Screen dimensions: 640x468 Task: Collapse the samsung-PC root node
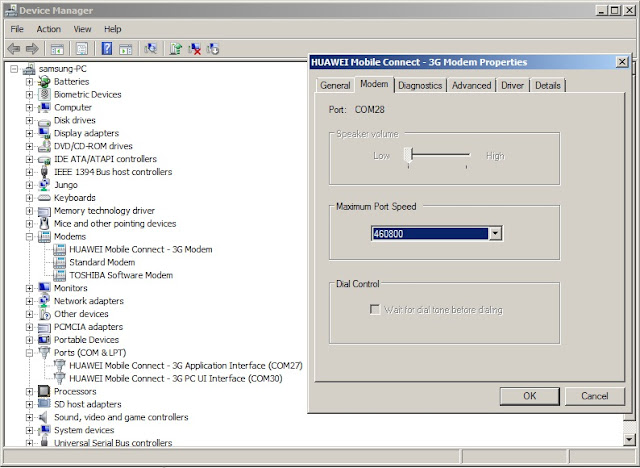14,69
